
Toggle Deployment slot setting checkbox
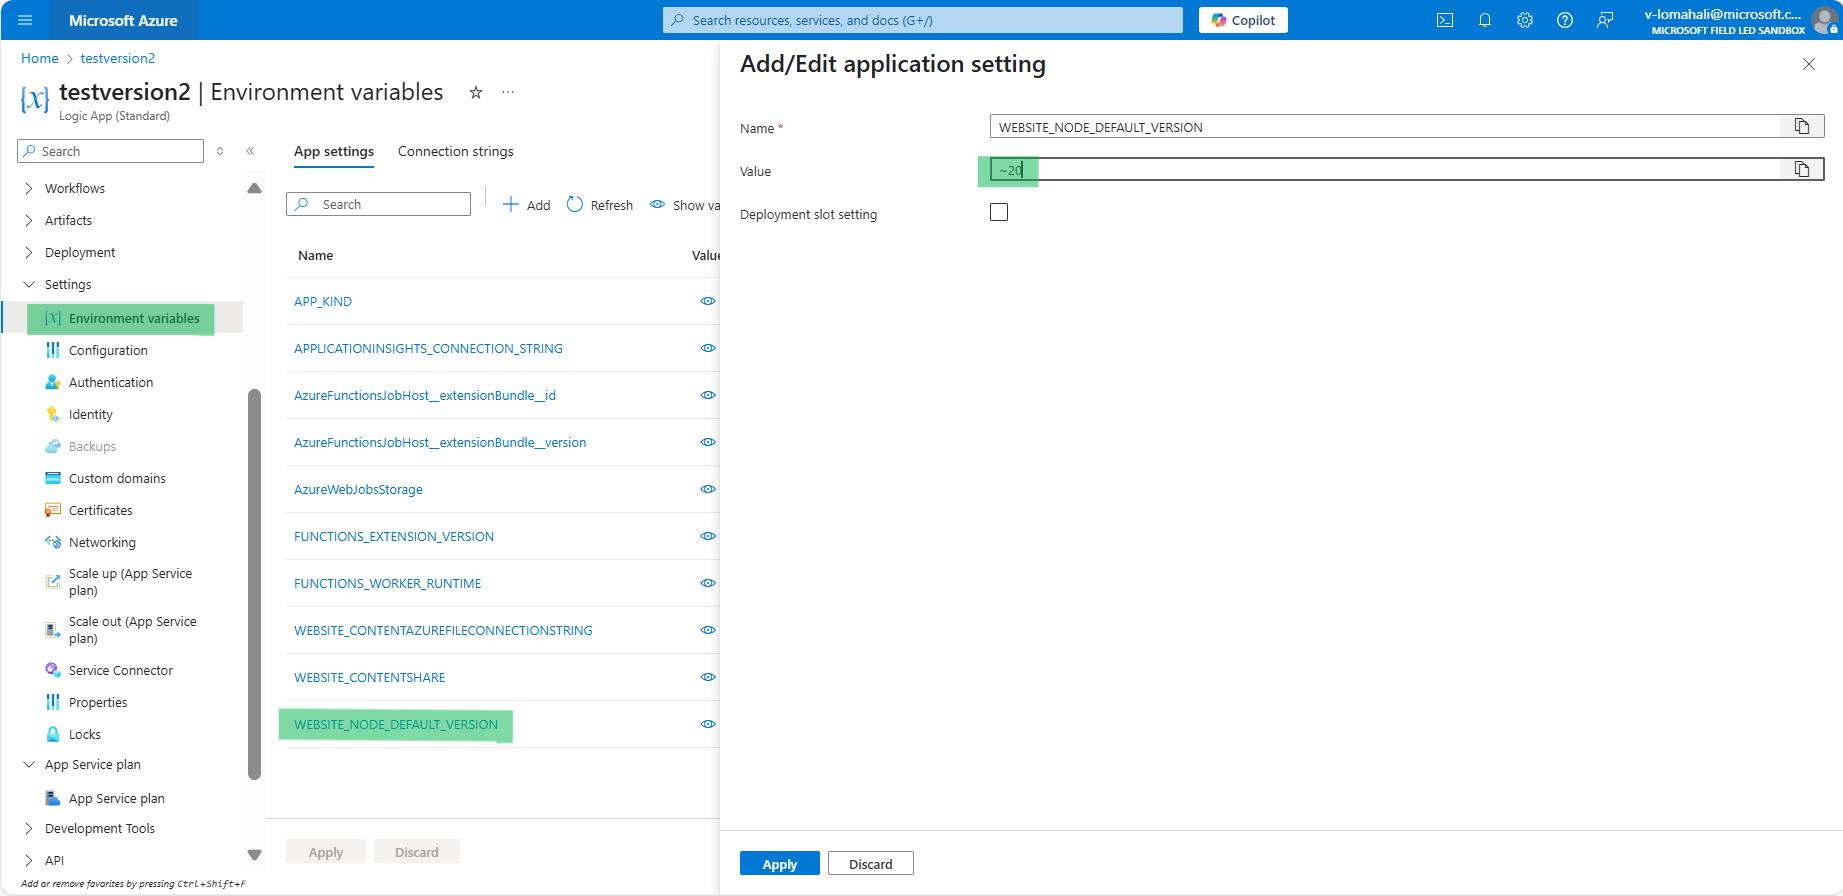[x=999, y=212]
